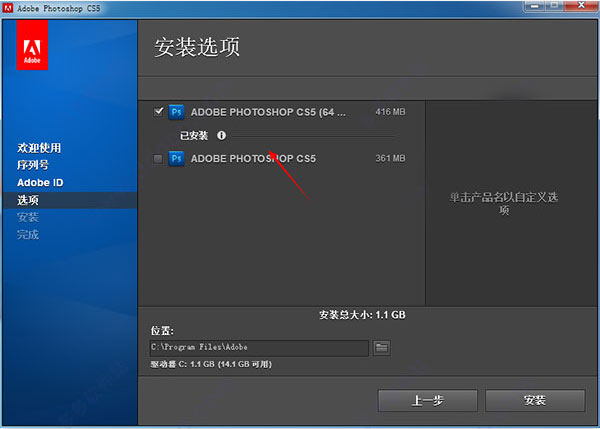Click the Adobe title bar icon
Screen dimensions: 600x429
(8, 8)
